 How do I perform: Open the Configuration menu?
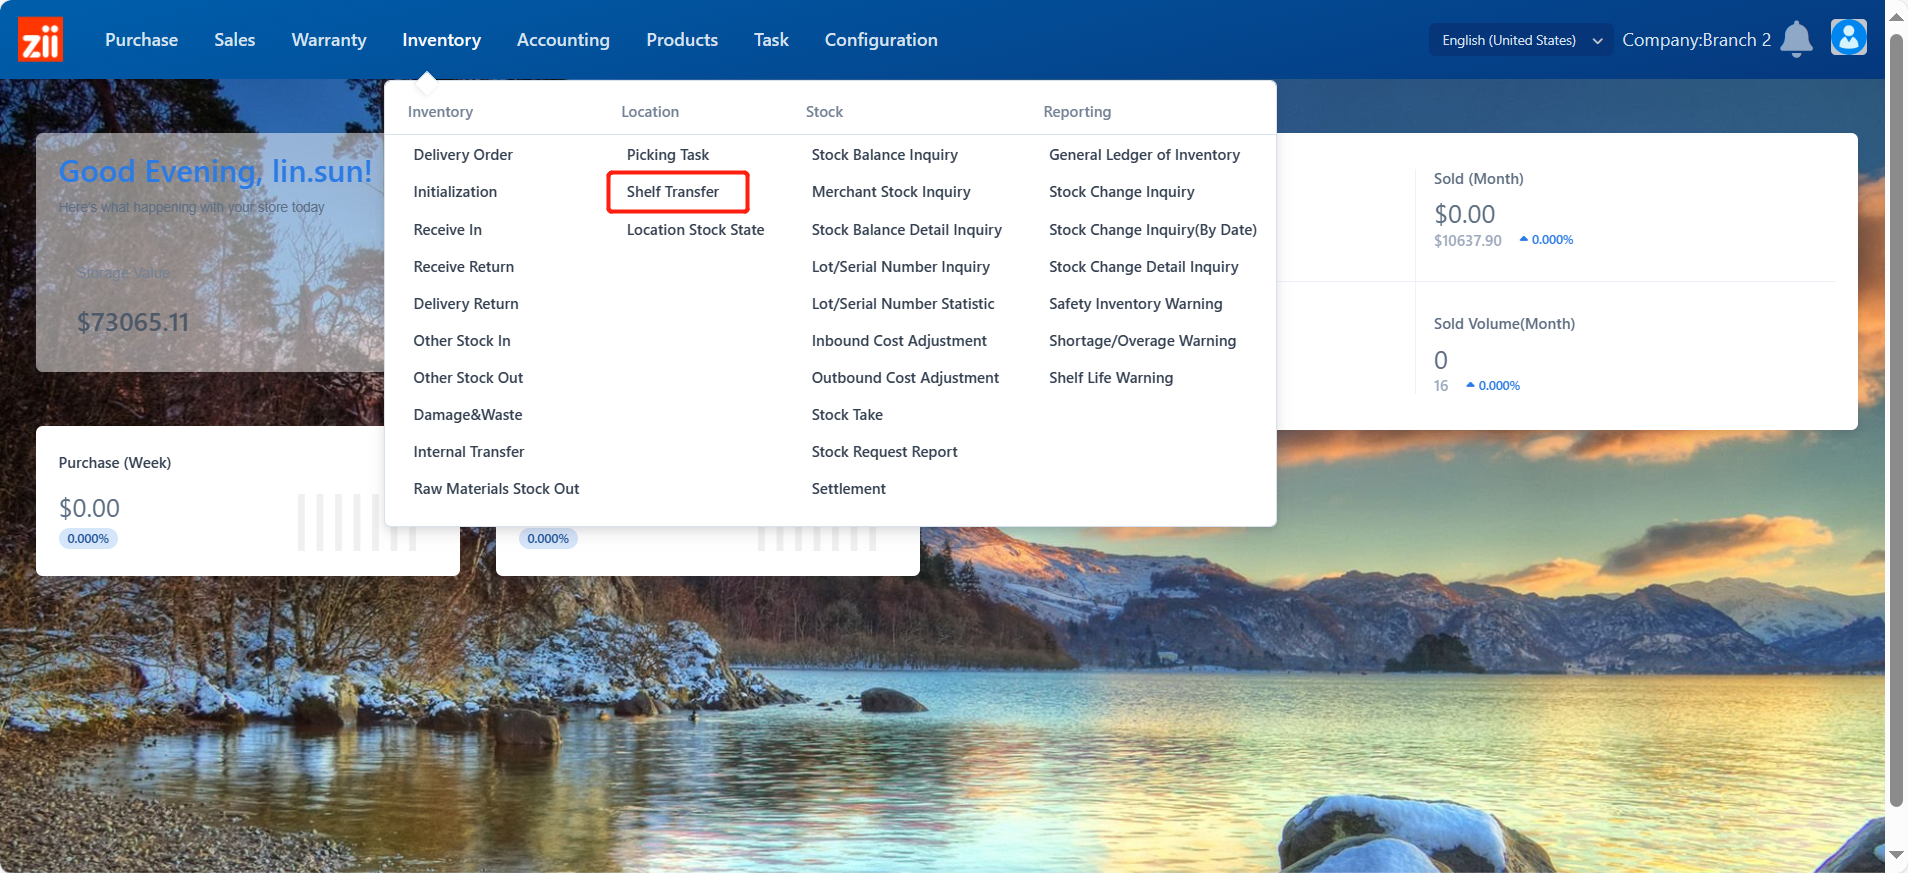881,40
